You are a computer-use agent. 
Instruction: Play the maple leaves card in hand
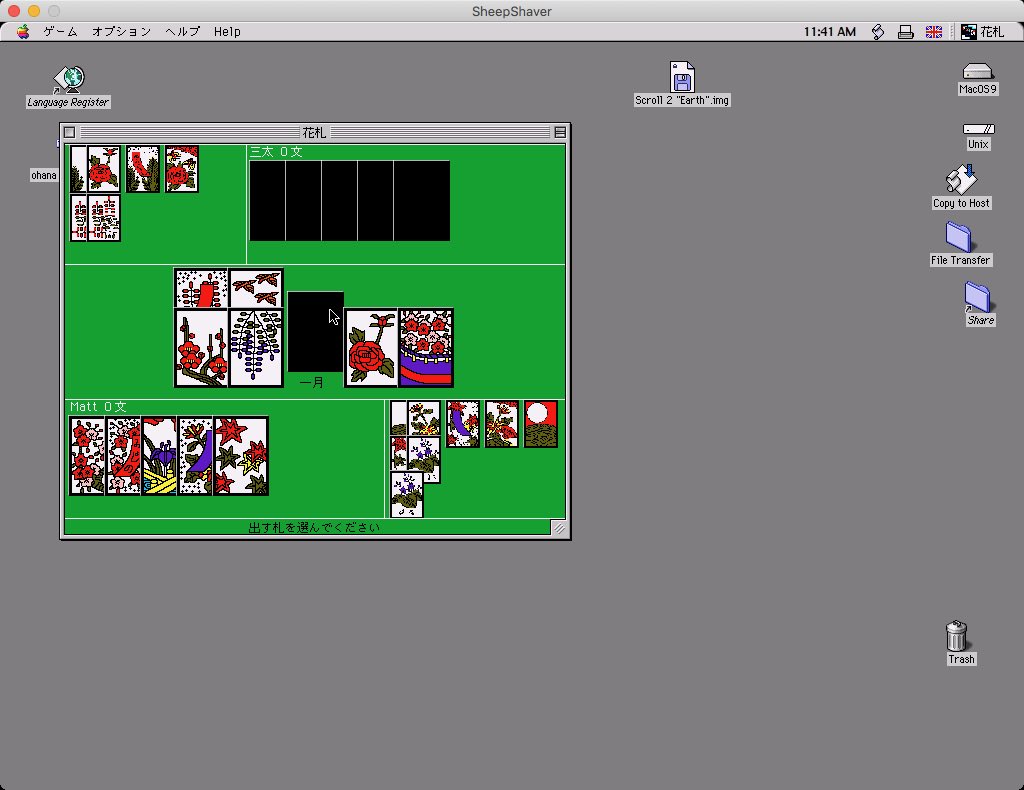(x=241, y=456)
